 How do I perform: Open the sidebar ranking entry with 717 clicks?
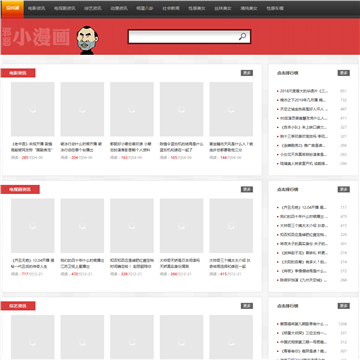[304, 207]
